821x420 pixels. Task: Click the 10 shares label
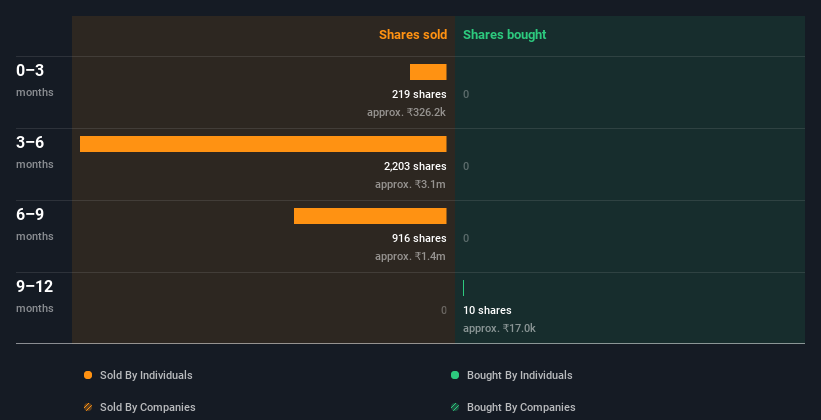(x=487, y=310)
